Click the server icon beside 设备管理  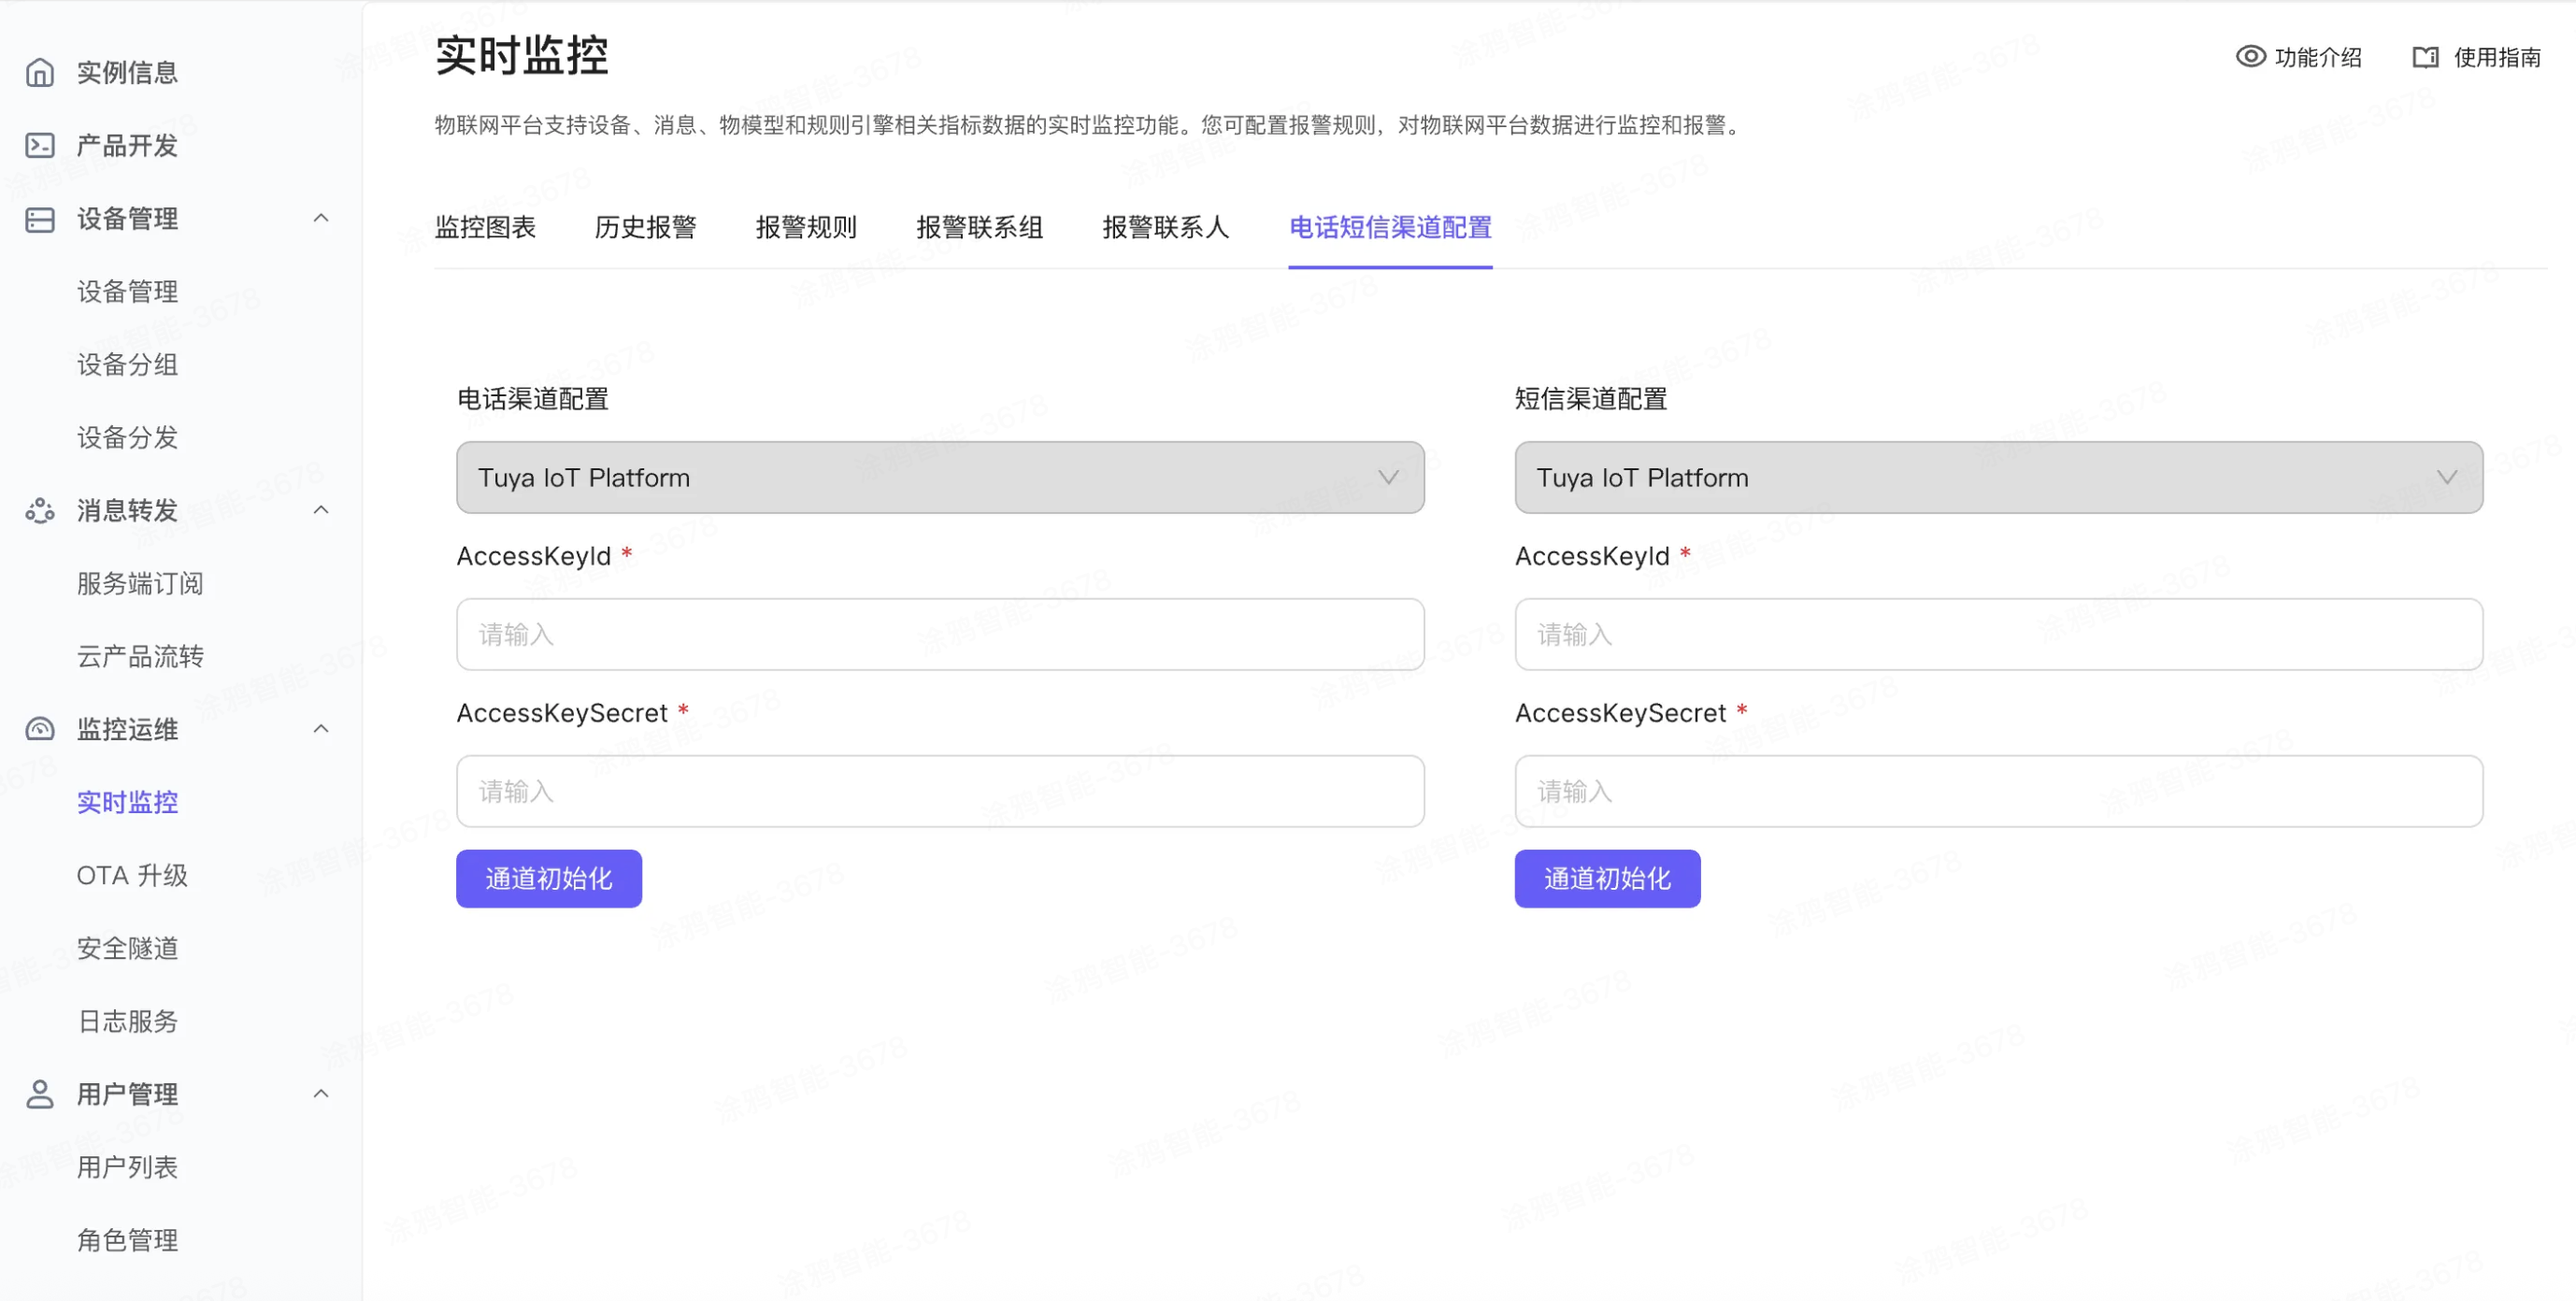point(40,219)
